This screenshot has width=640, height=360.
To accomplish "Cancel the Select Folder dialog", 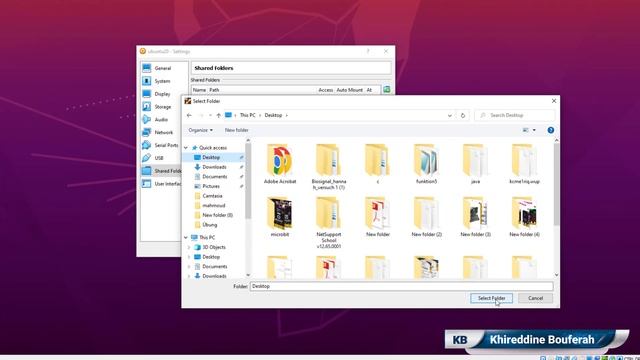I will coord(536,298).
